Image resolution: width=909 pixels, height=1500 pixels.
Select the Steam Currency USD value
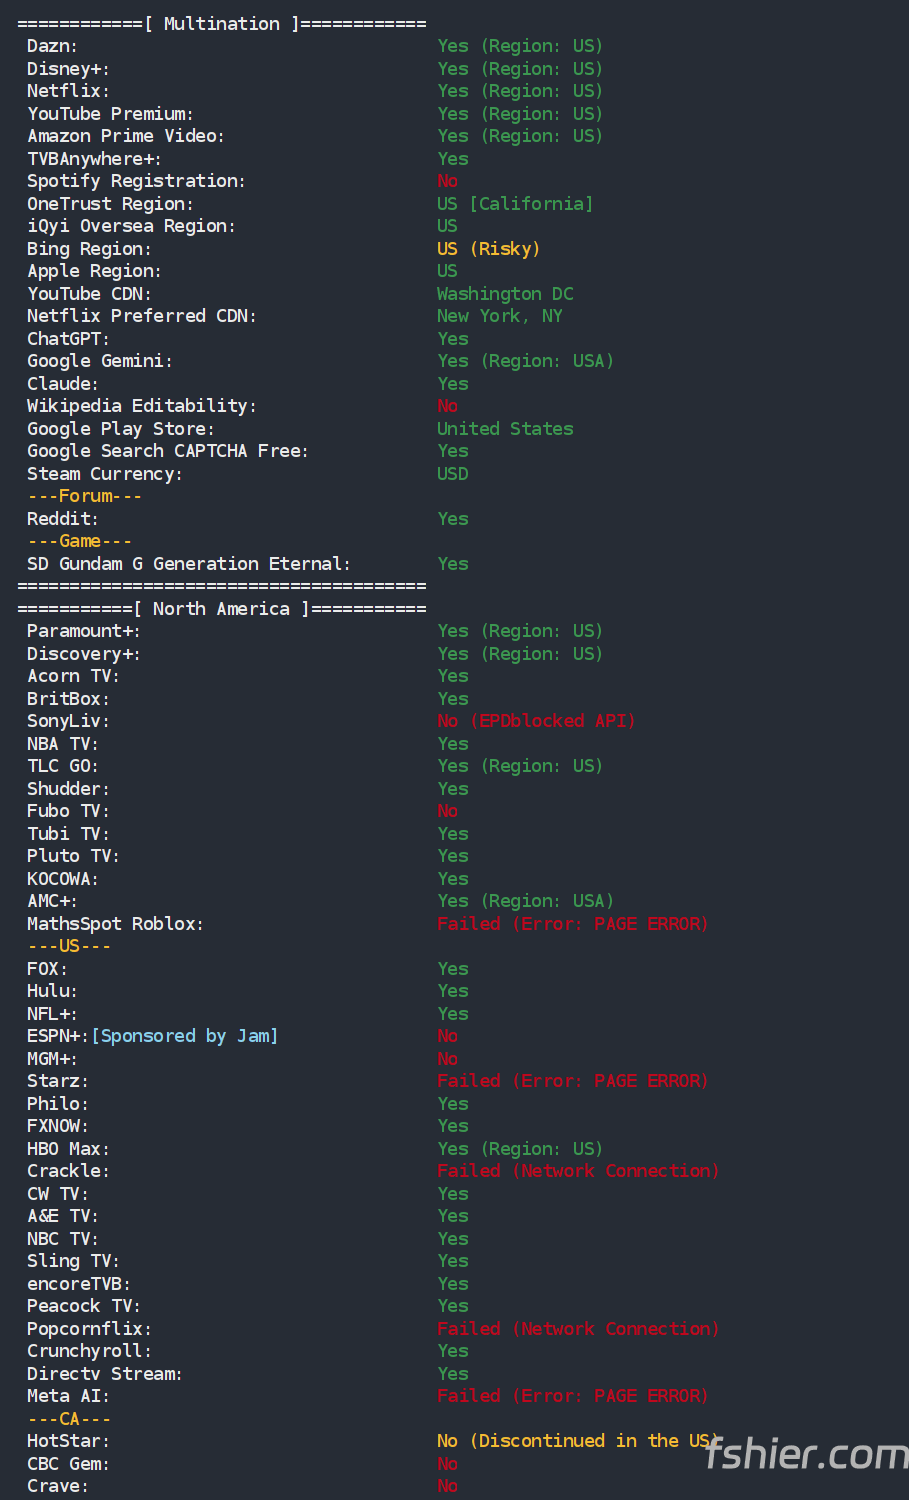(452, 474)
